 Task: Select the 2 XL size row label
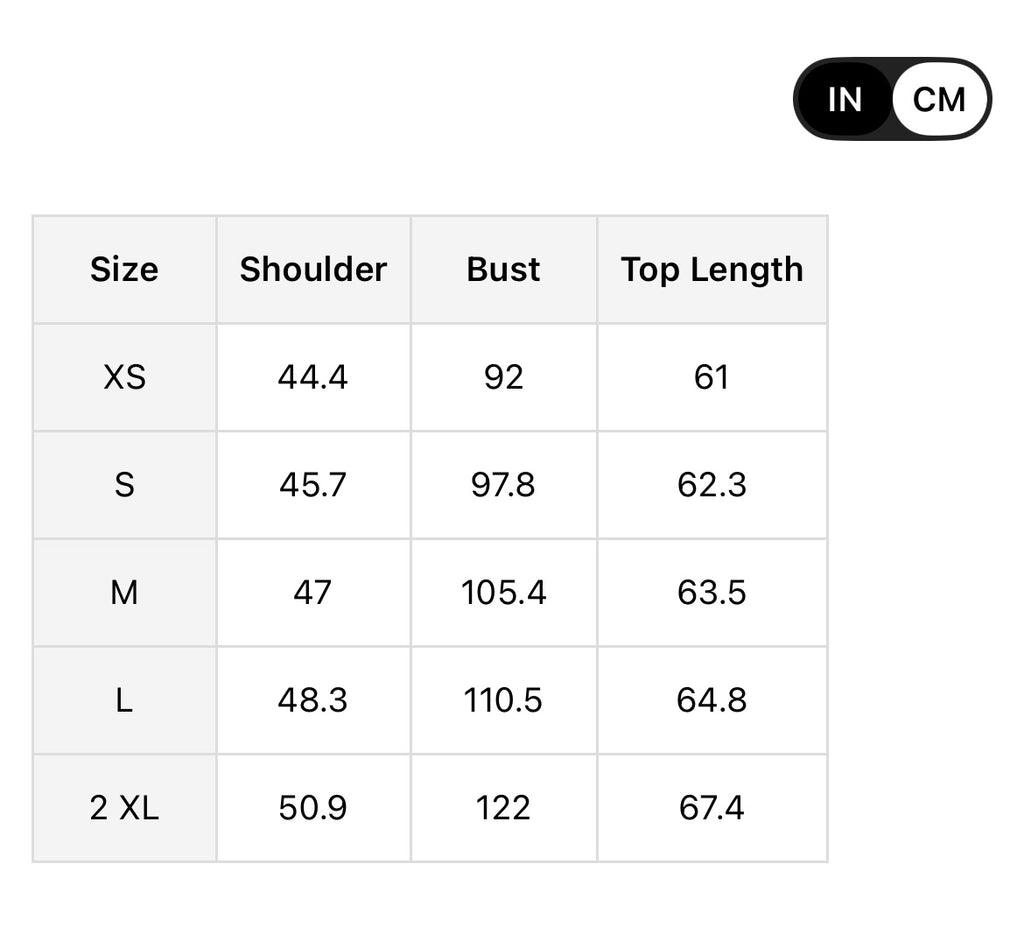tap(124, 808)
